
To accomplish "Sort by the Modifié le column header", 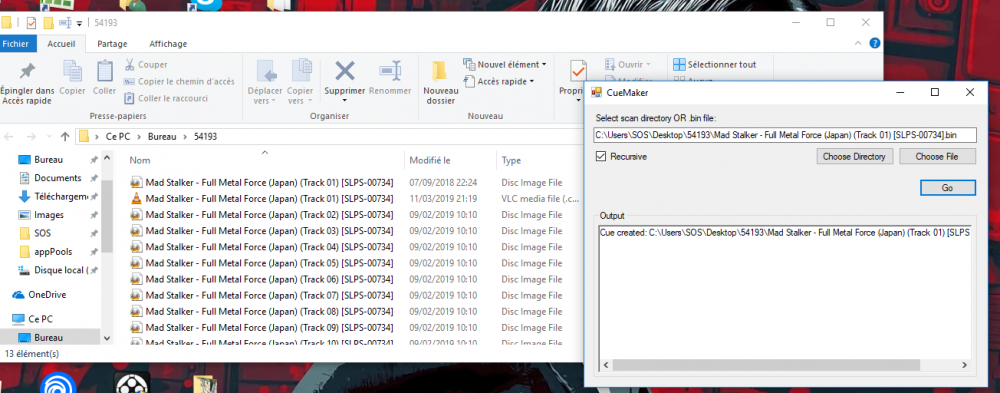I will (430, 160).
